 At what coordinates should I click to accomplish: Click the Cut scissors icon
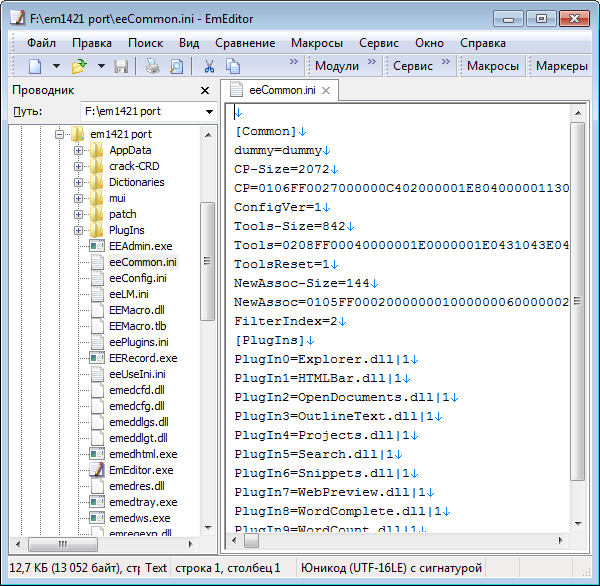click(x=209, y=66)
